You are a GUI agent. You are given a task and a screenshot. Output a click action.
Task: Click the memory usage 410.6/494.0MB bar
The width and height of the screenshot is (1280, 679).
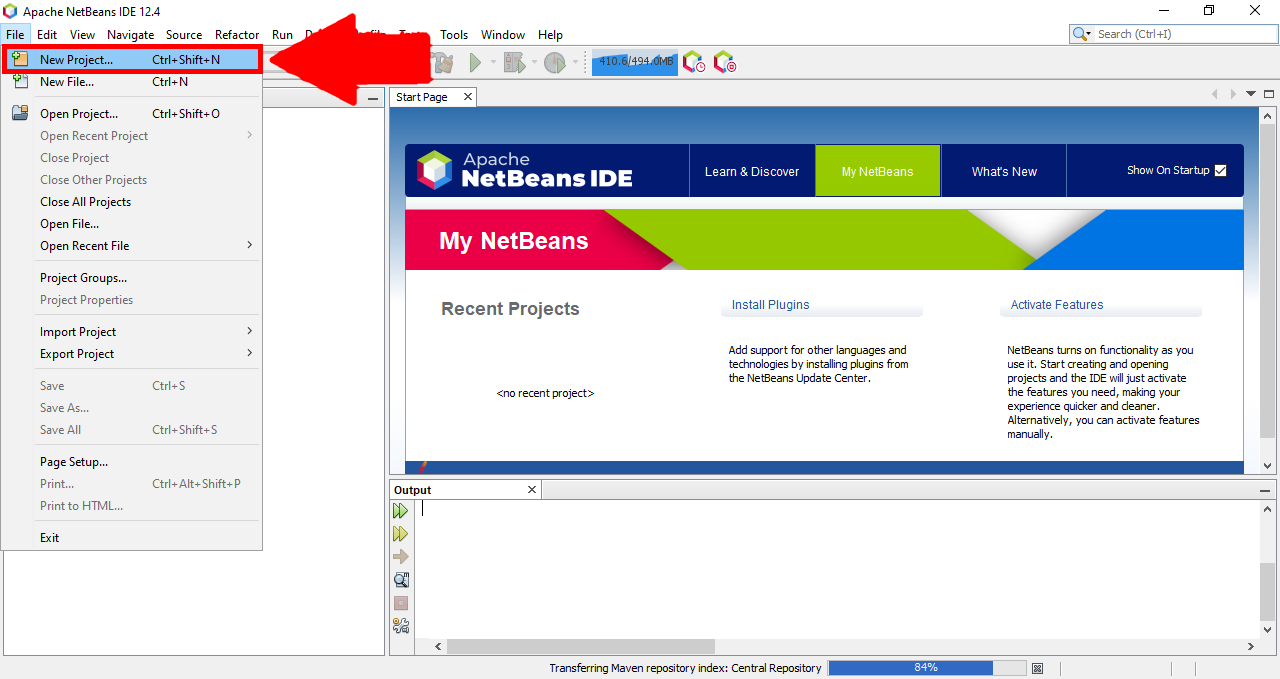coord(636,62)
